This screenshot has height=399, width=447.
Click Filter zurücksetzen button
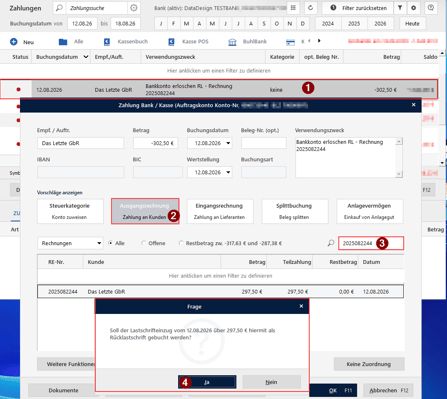pyautogui.click(x=358, y=8)
